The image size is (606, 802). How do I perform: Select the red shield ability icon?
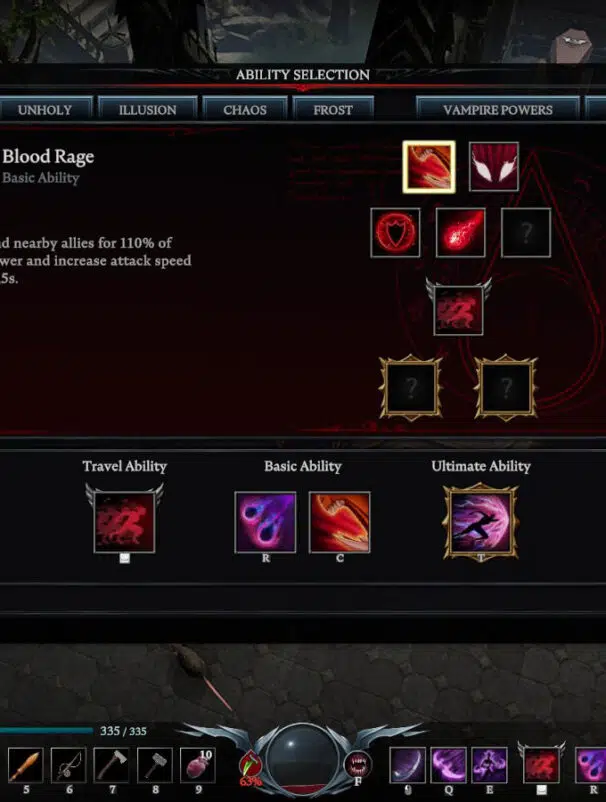pos(395,232)
